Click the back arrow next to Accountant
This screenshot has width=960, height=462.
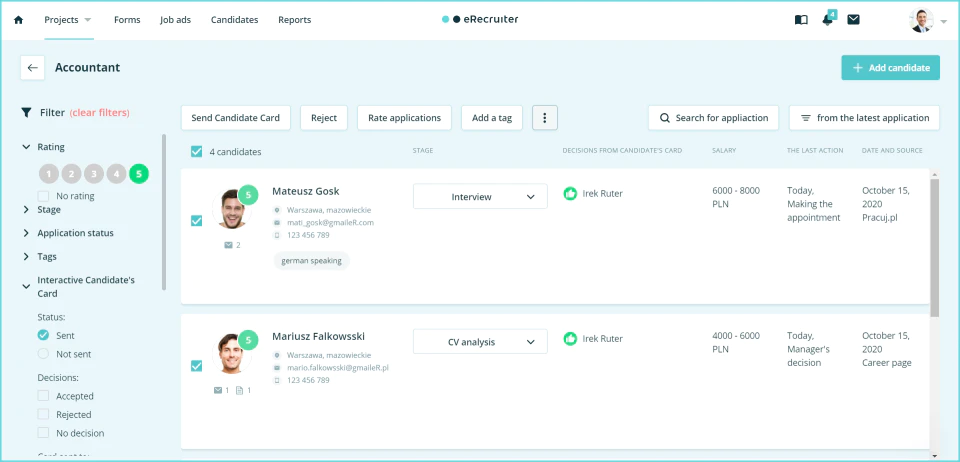coord(32,68)
